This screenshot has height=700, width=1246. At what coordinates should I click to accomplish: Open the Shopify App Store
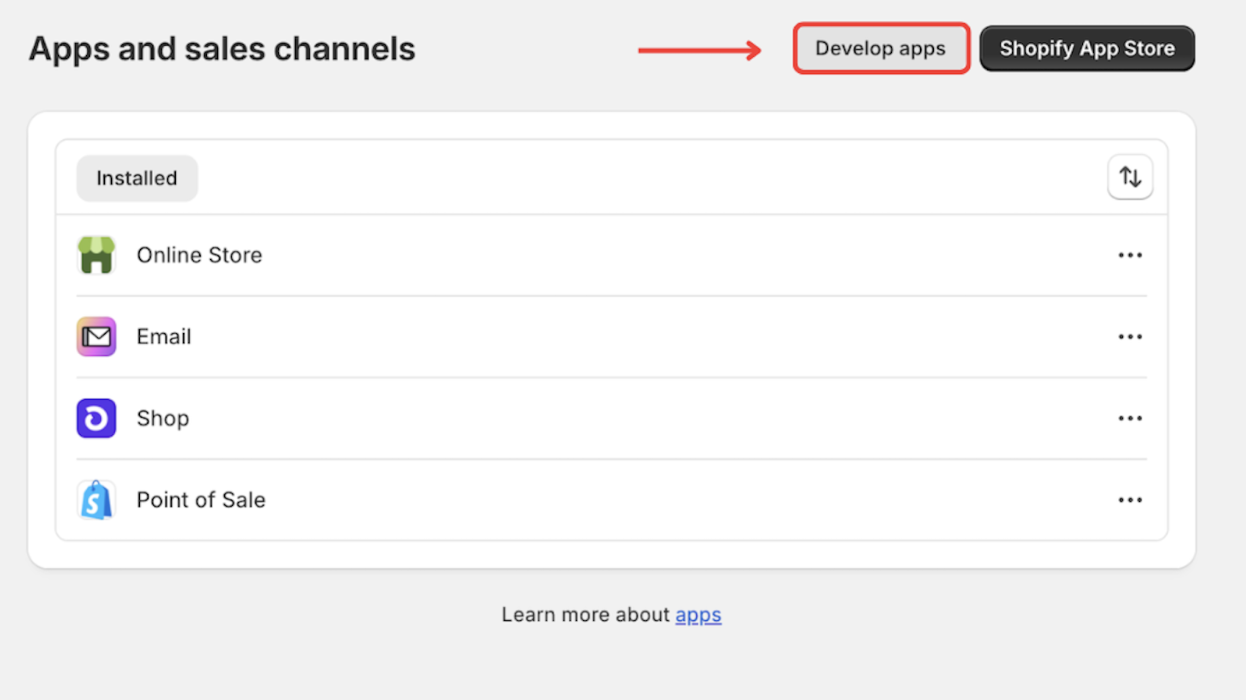pos(1087,49)
